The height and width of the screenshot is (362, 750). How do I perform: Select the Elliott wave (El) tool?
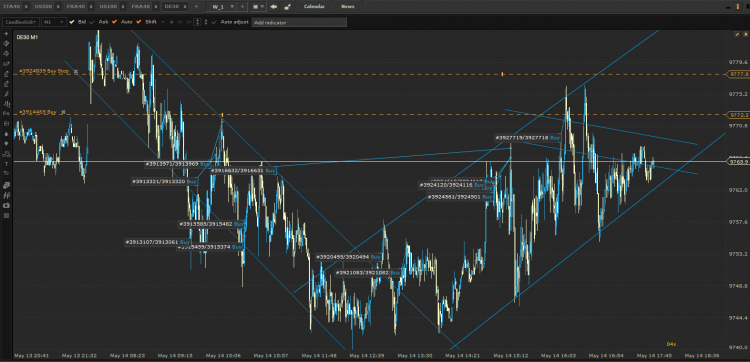6,123
